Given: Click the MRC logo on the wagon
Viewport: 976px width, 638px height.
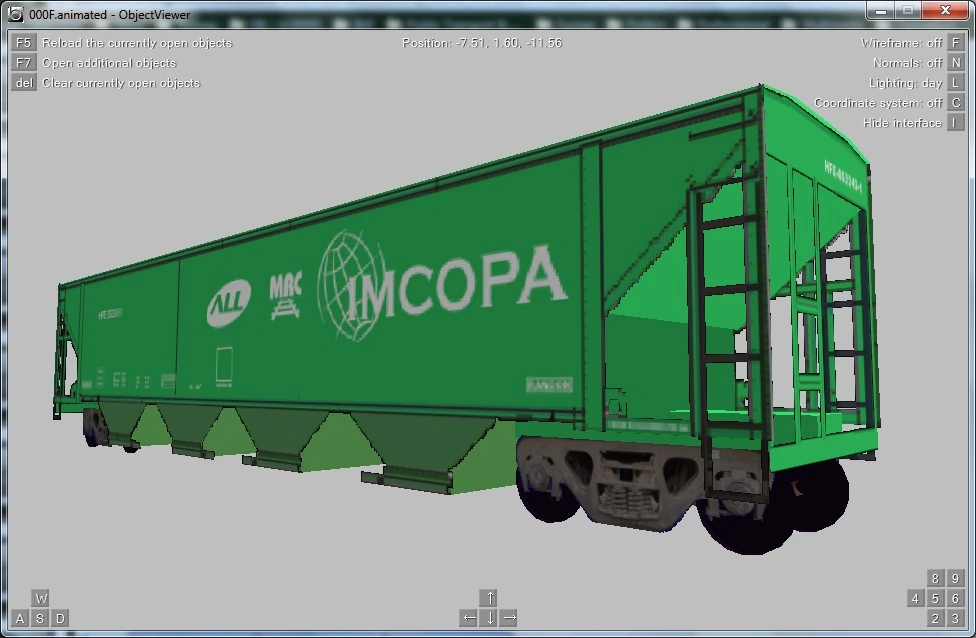Looking at the screenshot, I should click(x=285, y=295).
